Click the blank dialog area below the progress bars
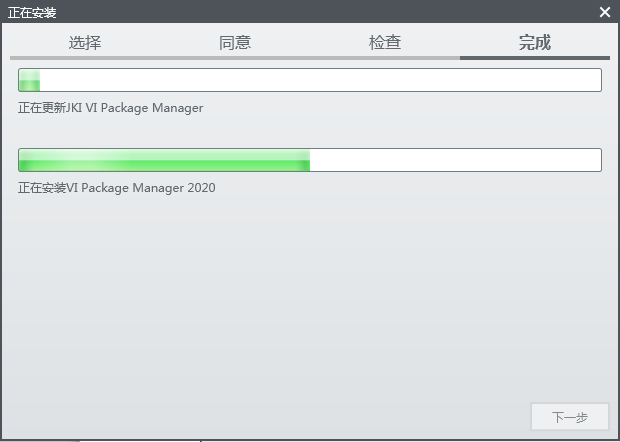620x442 pixels. pos(310,300)
